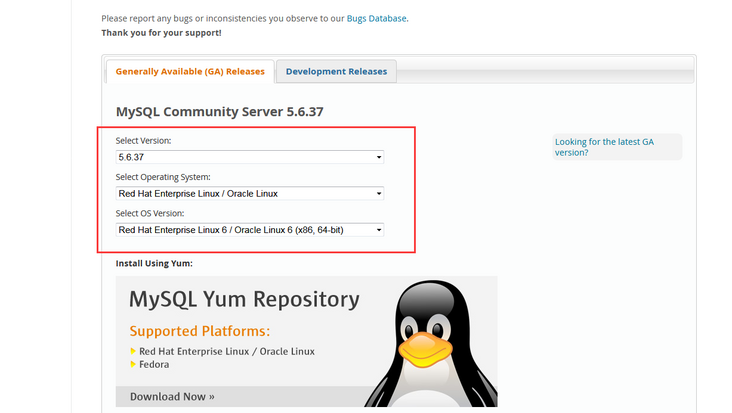Expand the Select Operating System dropdown
This screenshot has height=413, width=732.
250,193
